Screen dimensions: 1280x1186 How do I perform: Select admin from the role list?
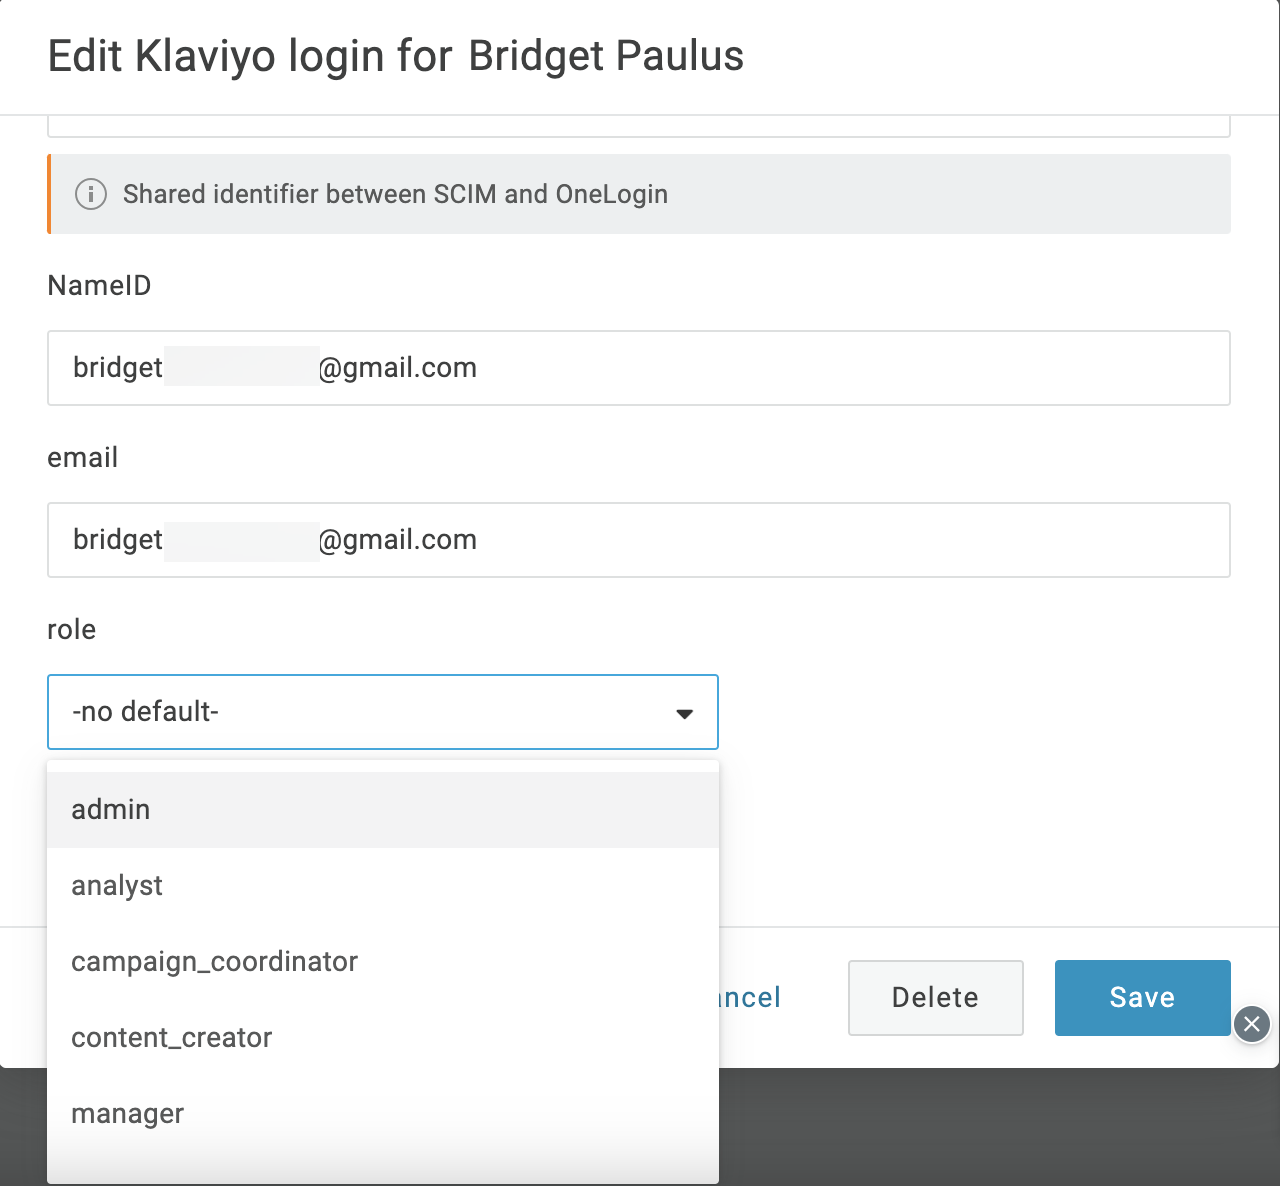[x=382, y=810]
